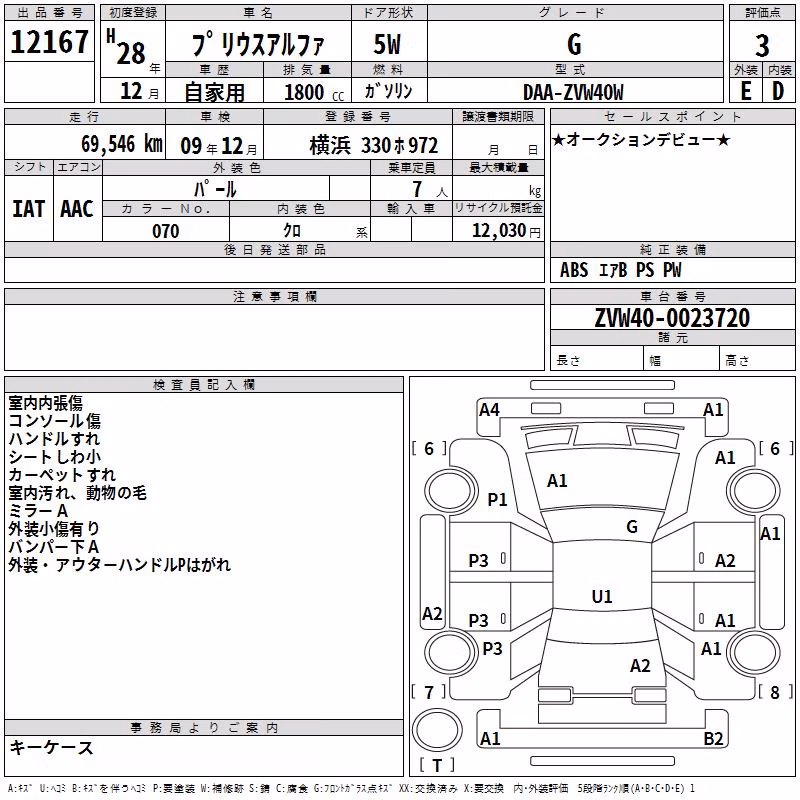Image resolution: width=800 pixels, height=800 pixels.
Task: Click the note シートしわ小
Action: pyautogui.click(x=55, y=457)
